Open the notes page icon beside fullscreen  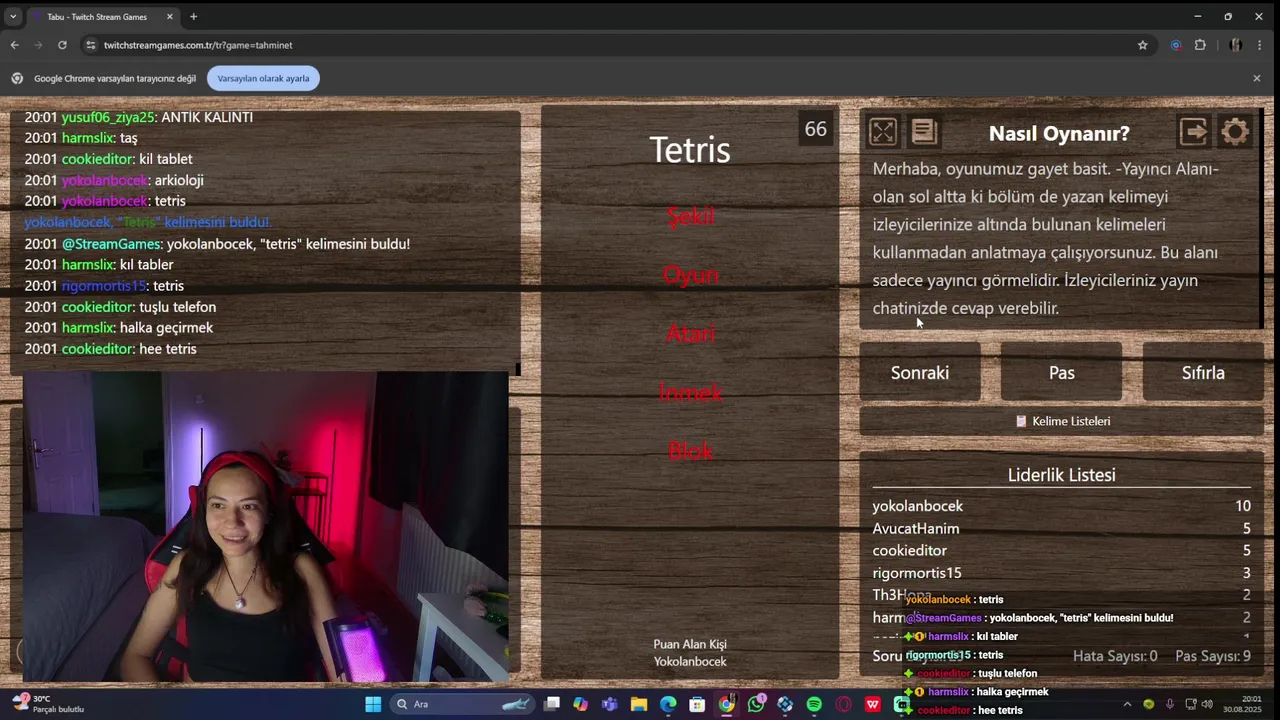coord(924,132)
